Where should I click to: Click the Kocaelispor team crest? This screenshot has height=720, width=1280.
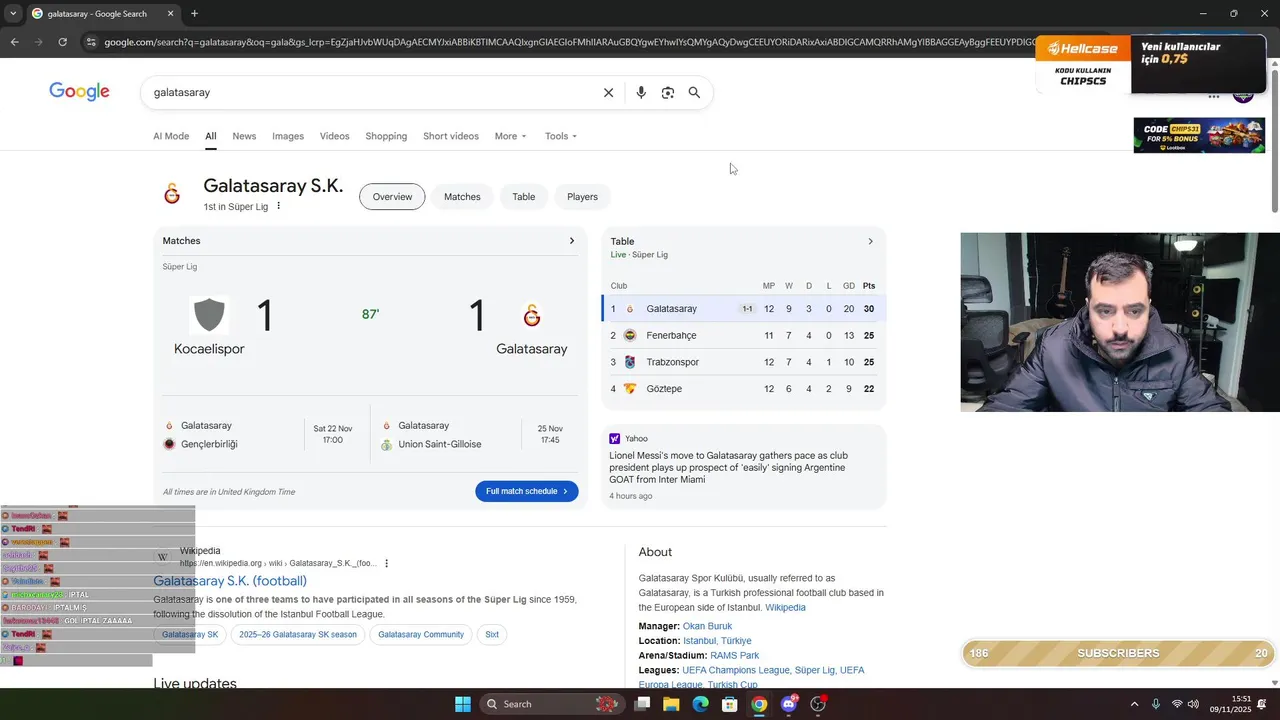tap(209, 315)
